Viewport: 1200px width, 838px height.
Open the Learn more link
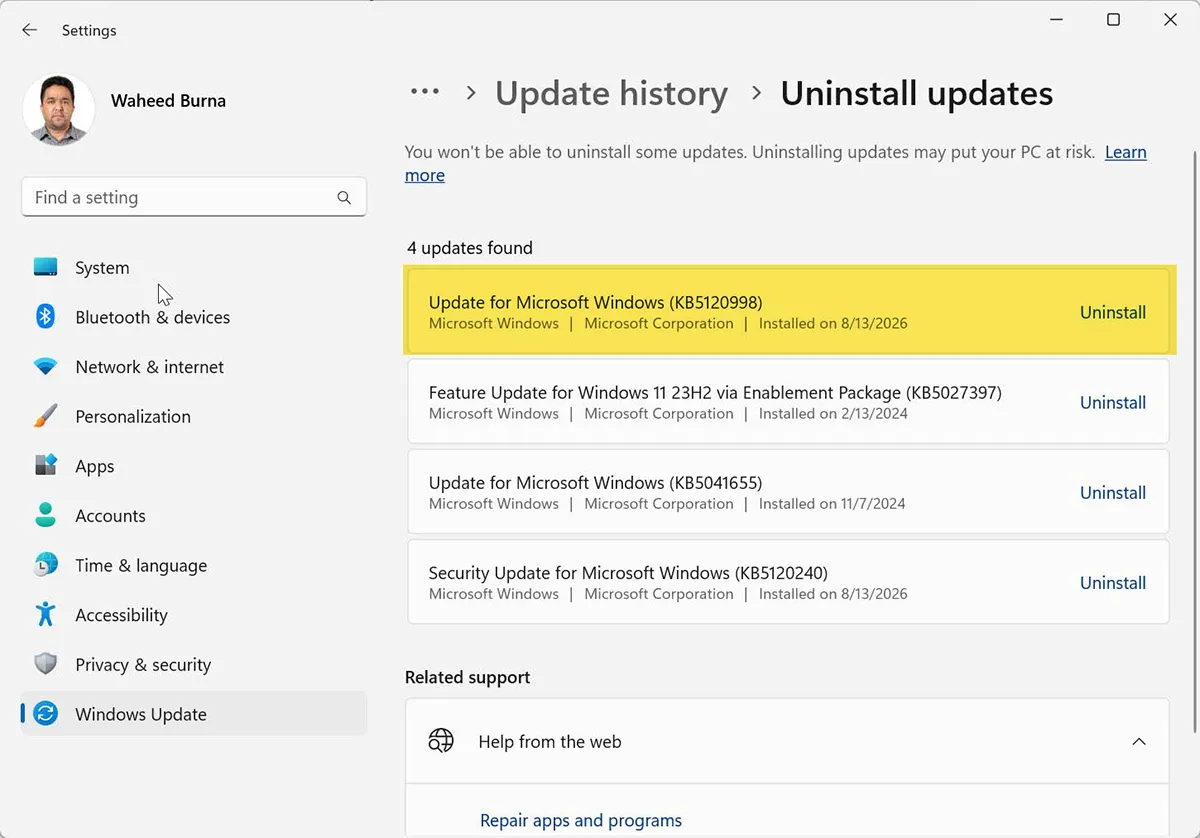click(x=1125, y=152)
